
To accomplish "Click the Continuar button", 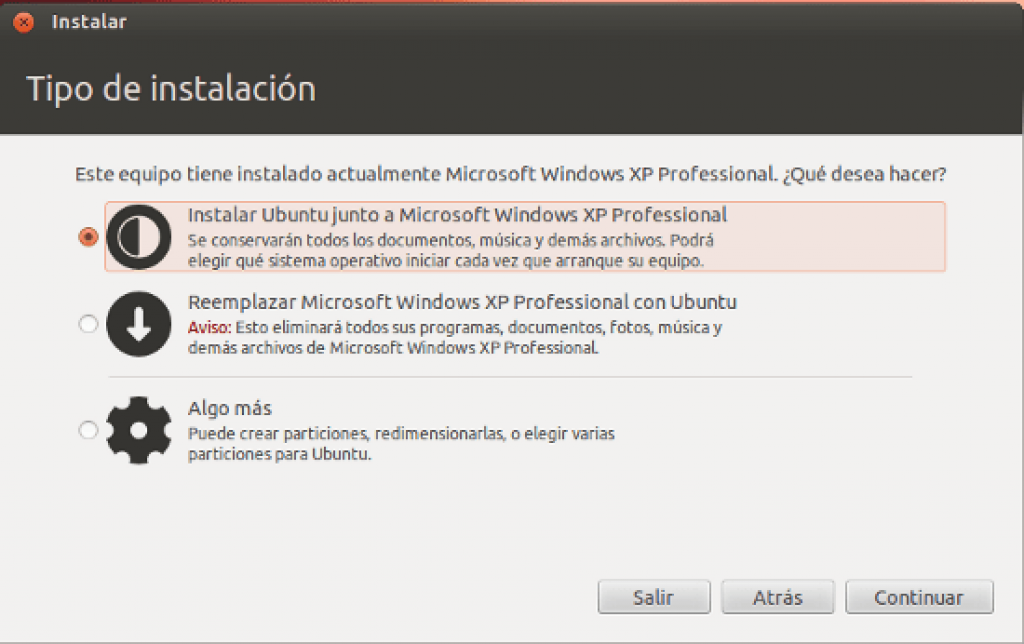I will [x=919, y=597].
